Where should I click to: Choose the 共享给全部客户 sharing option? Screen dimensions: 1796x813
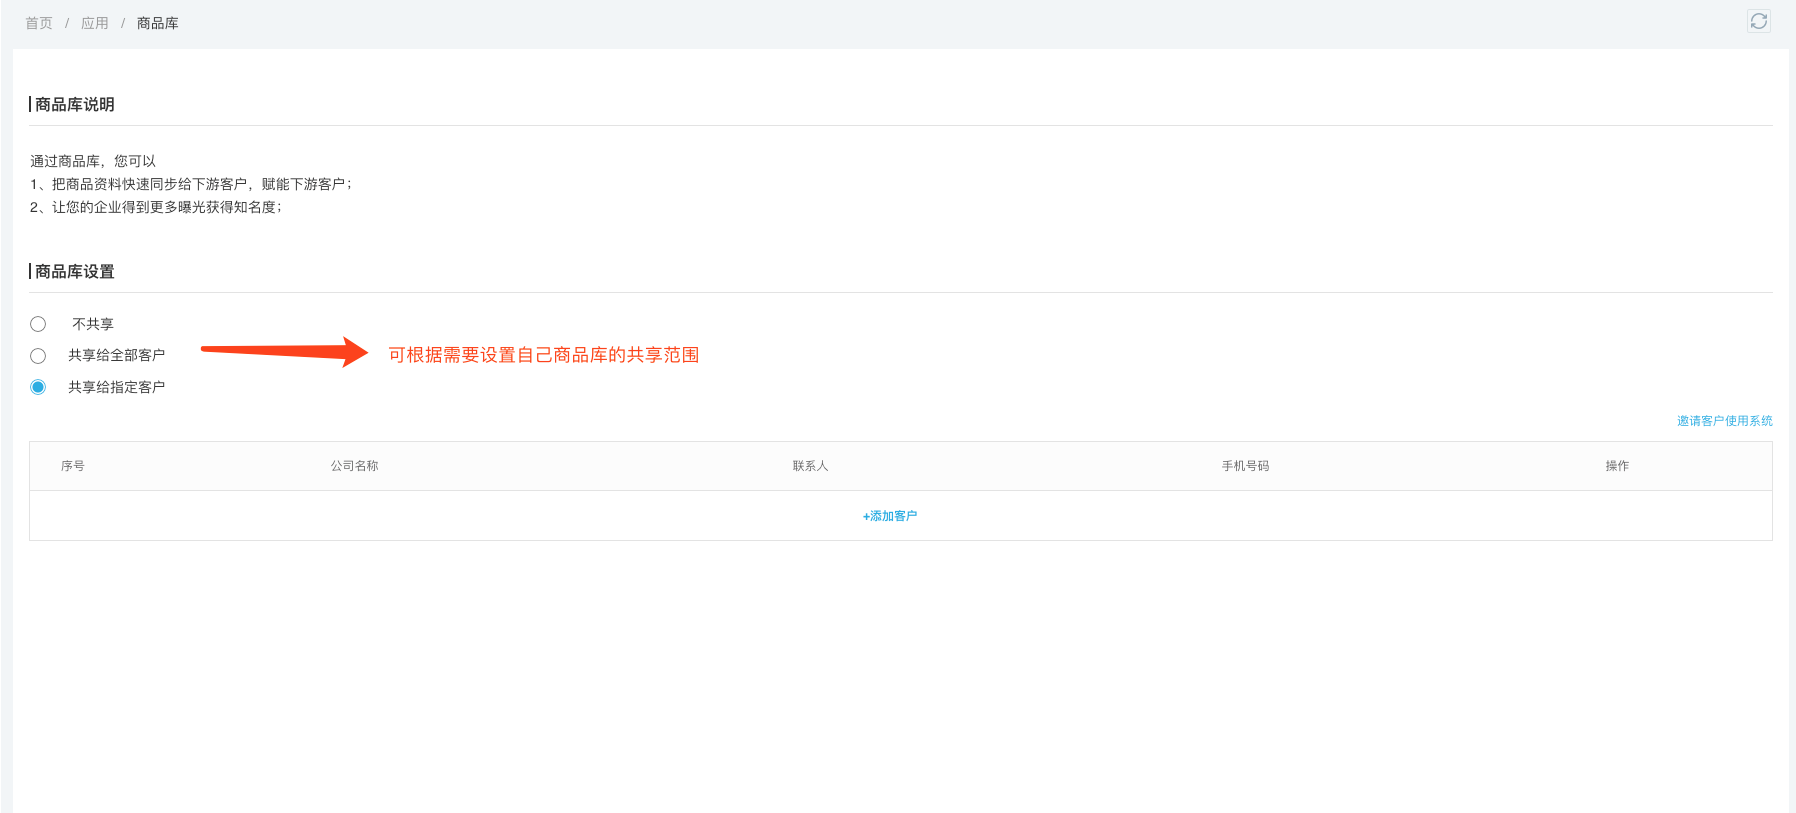[38, 356]
